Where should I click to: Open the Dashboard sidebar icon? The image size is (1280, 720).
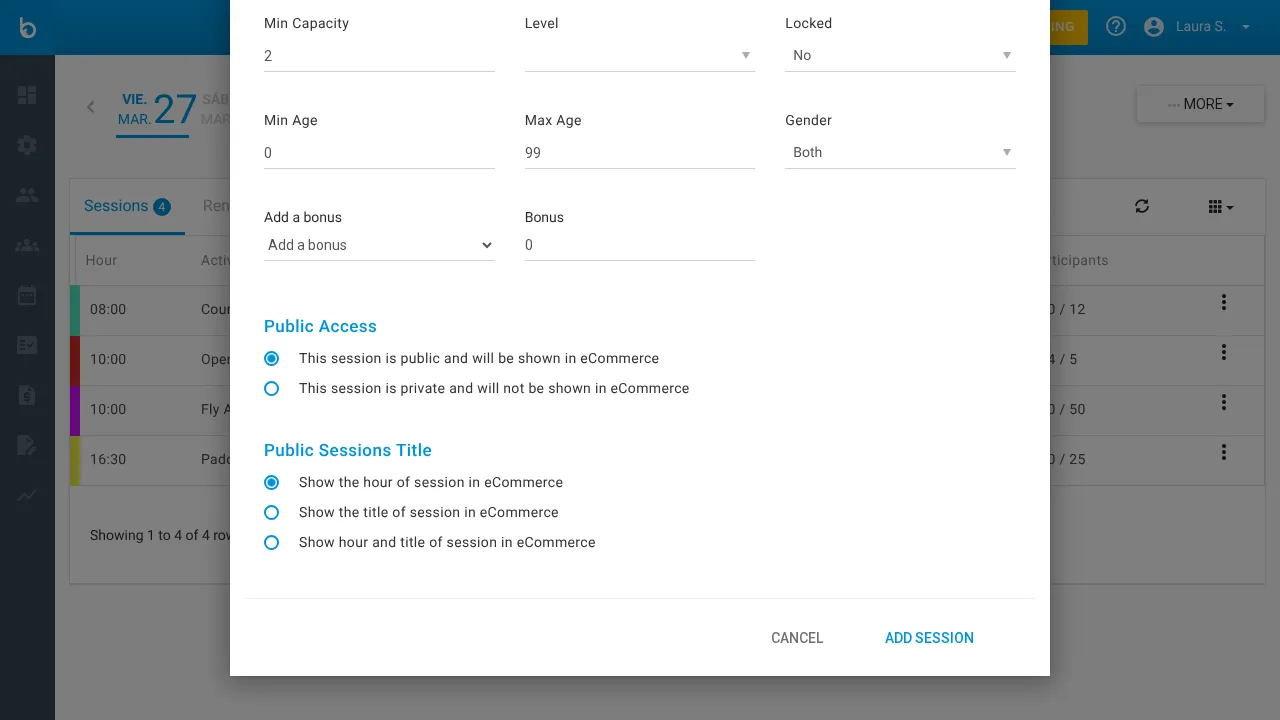27,95
